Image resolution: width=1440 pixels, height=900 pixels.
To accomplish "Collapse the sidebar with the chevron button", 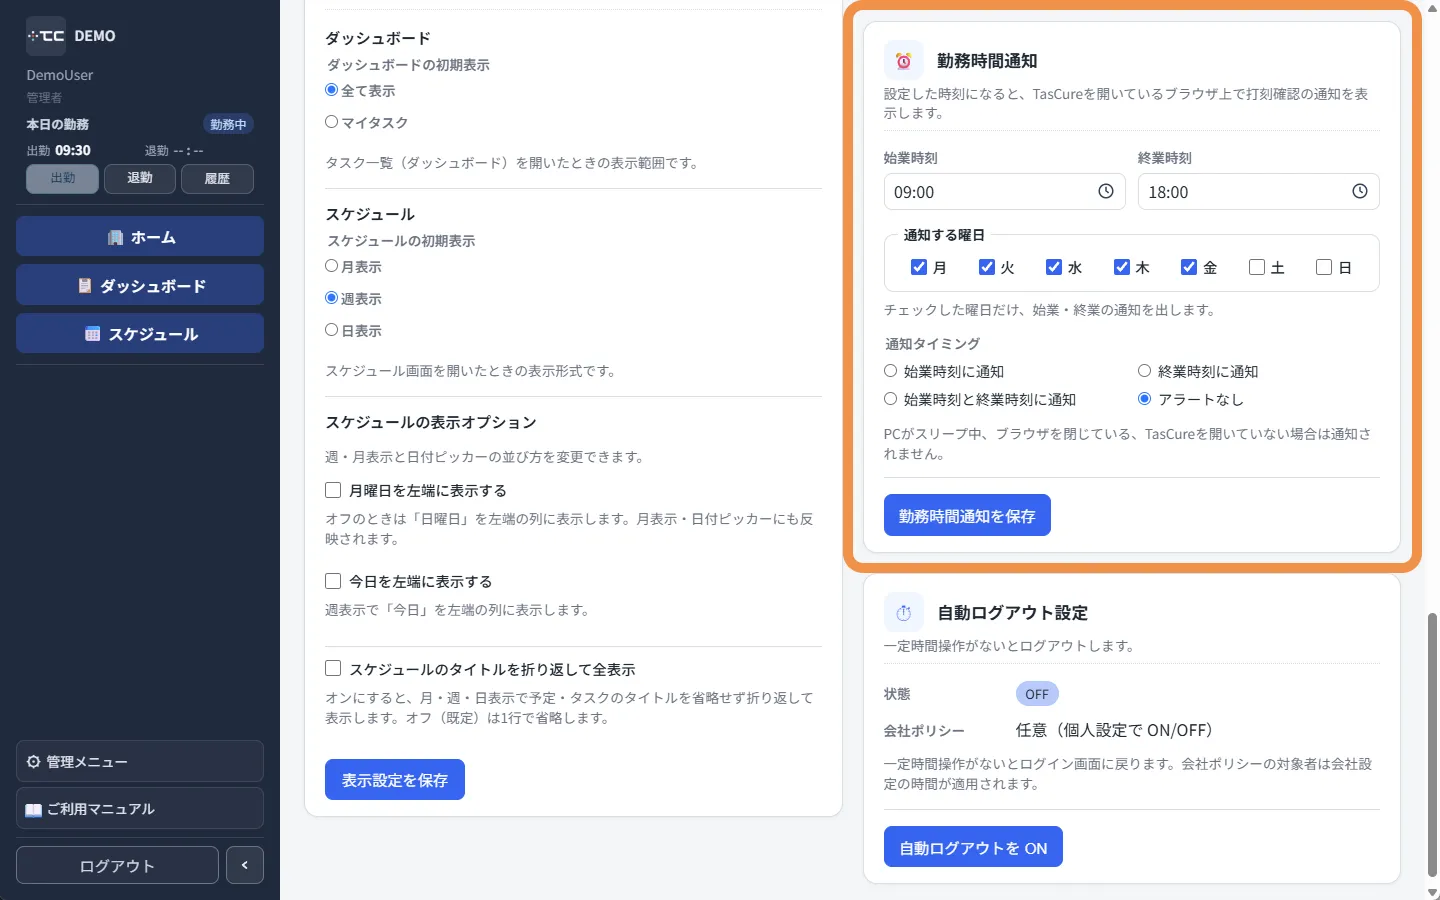I will (245, 865).
